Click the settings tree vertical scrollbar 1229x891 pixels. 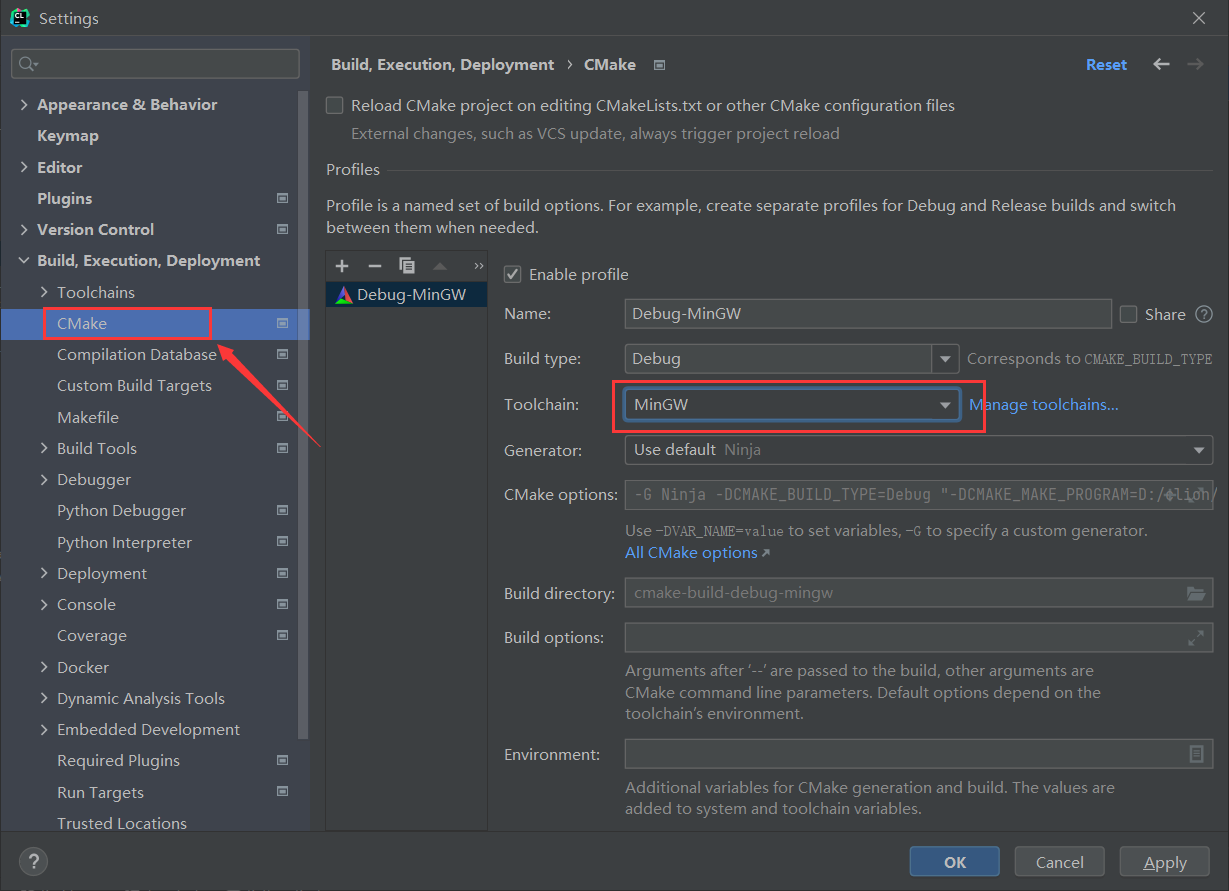coord(304,415)
